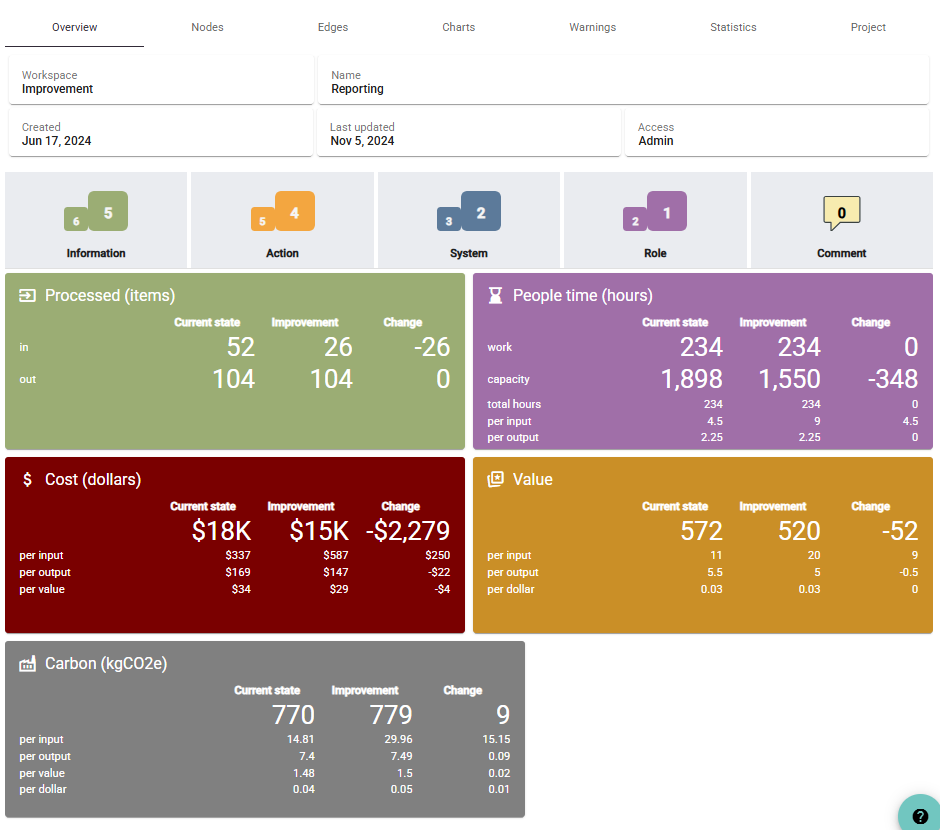Viewport: 940px width, 830px height.
Task: Click the System label
Action: coord(469,253)
